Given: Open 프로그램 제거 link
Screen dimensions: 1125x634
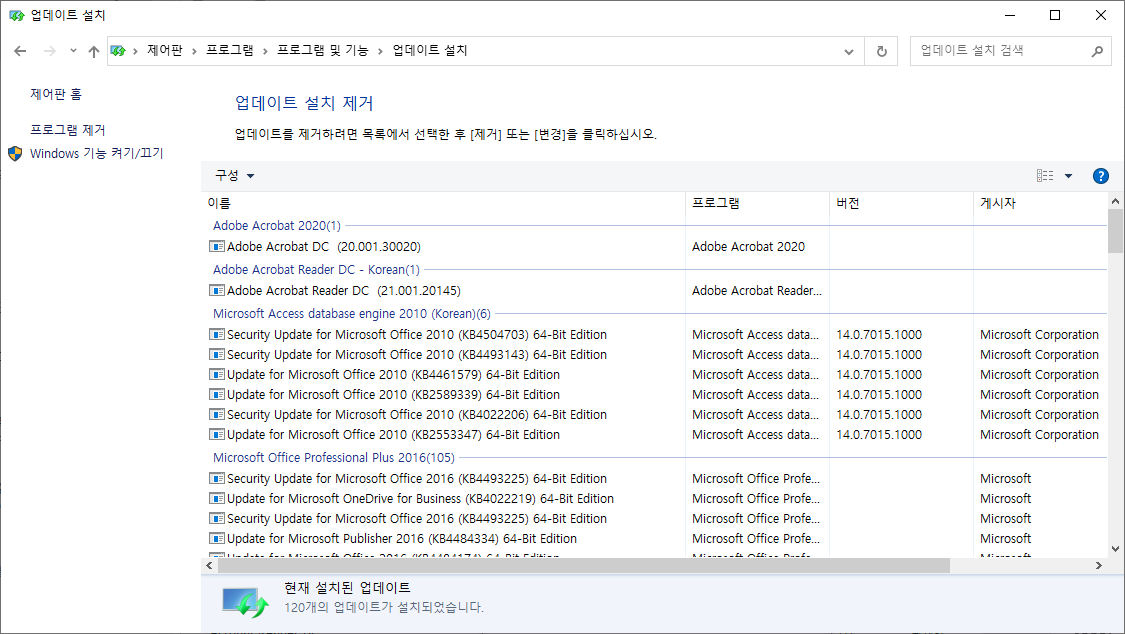Looking at the screenshot, I should click(x=67, y=130).
